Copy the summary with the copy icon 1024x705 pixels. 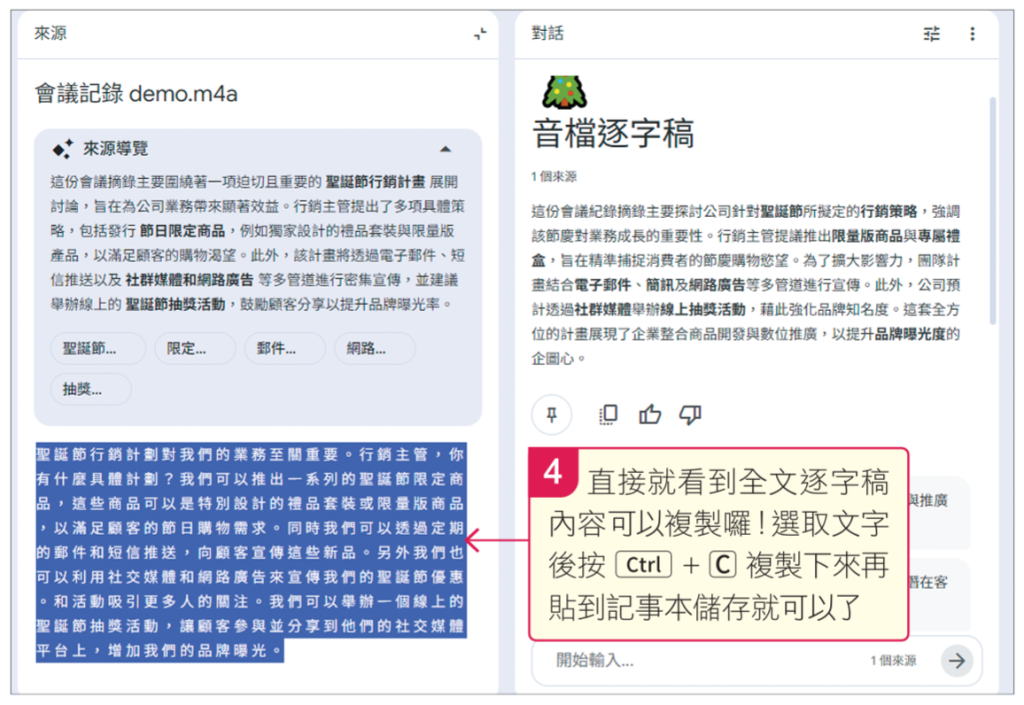pos(608,415)
